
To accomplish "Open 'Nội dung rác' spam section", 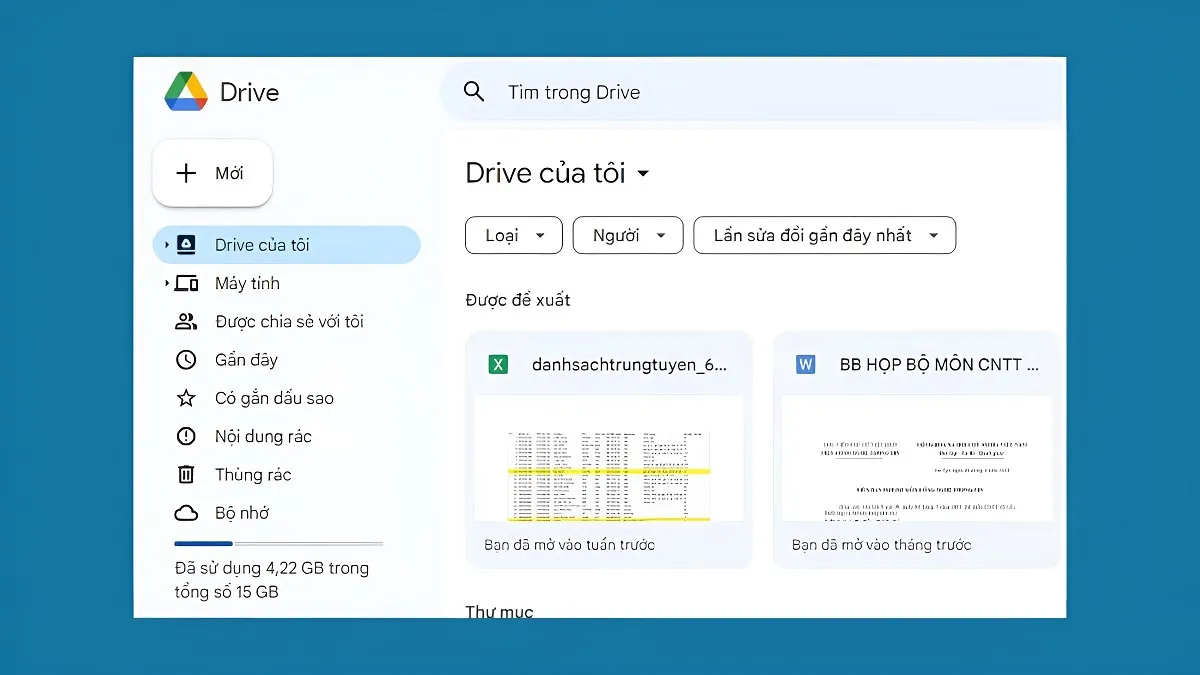I will [x=185, y=436].
